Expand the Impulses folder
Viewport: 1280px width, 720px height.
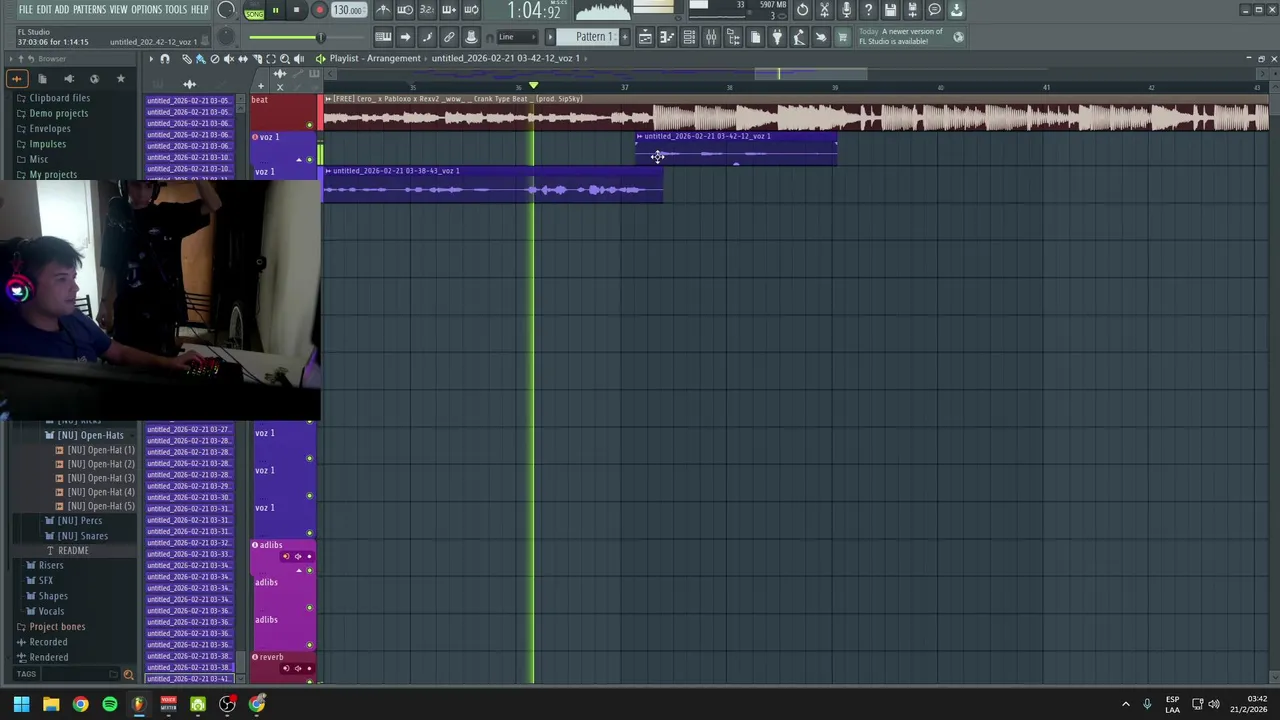click(48, 144)
